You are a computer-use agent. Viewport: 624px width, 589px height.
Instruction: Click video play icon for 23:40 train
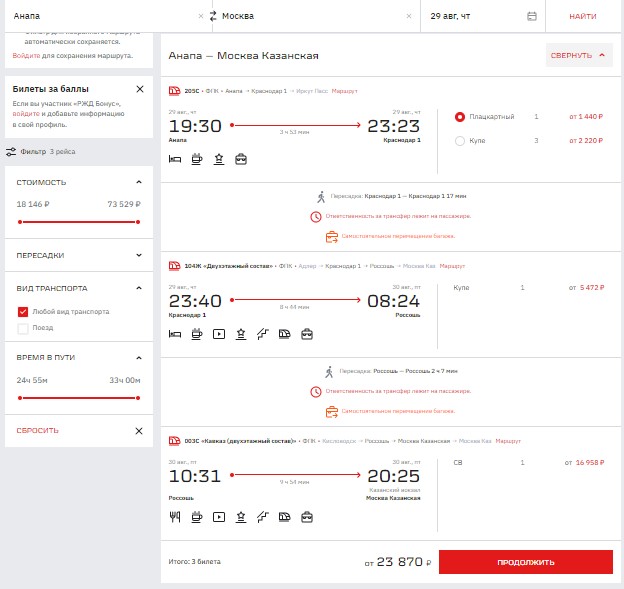click(x=219, y=334)
